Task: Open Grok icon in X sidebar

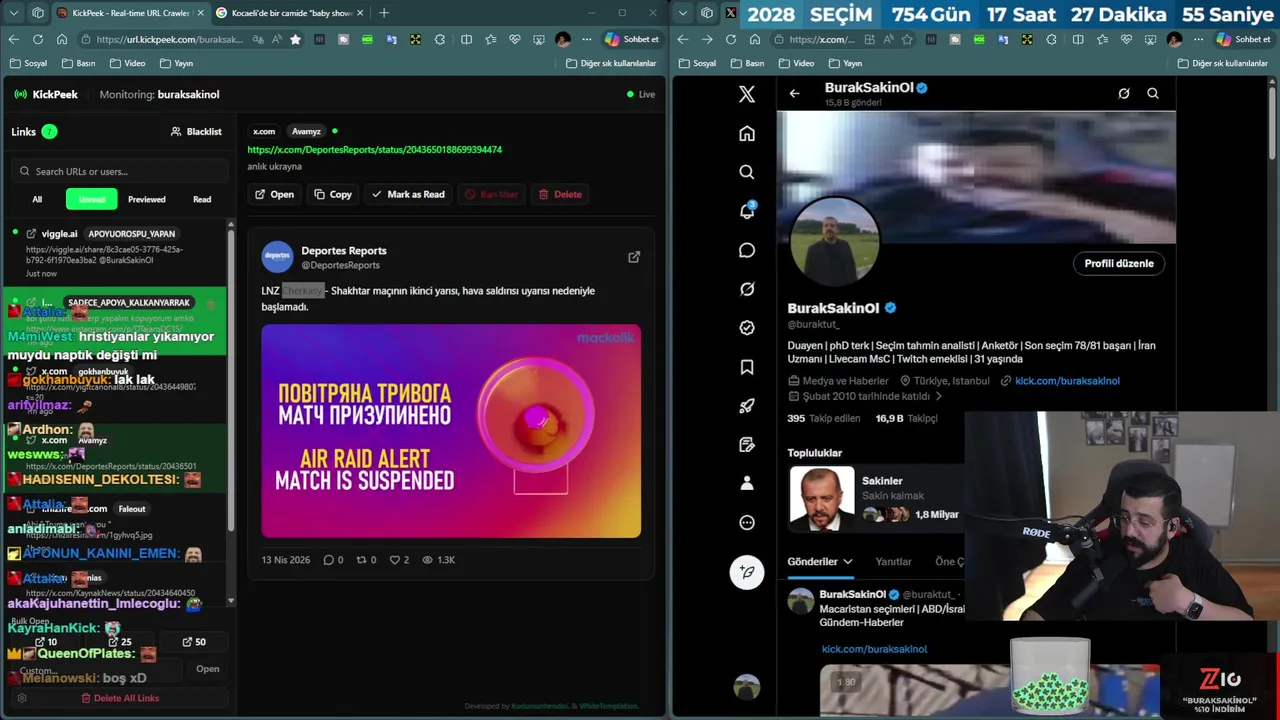Action: click(746, 289)
